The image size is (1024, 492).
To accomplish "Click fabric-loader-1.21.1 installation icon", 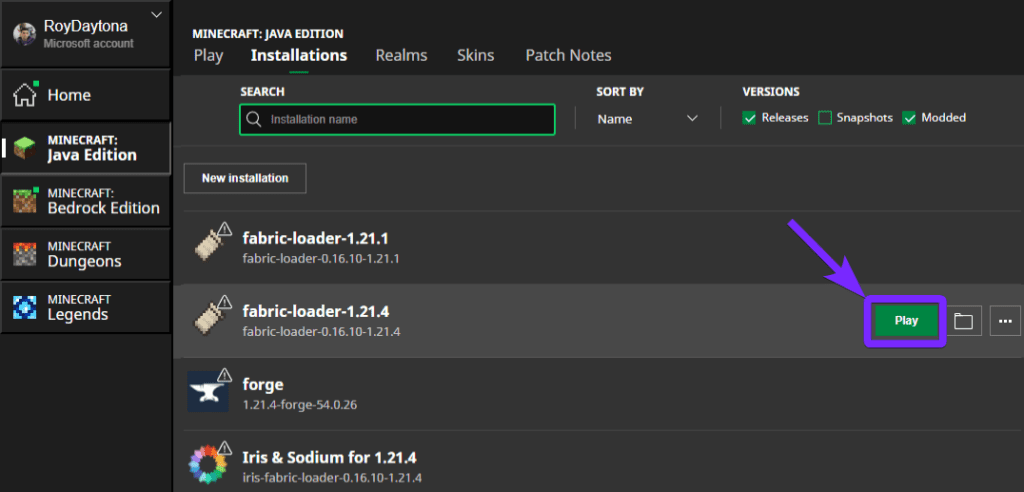I will (x=210, y=245).
